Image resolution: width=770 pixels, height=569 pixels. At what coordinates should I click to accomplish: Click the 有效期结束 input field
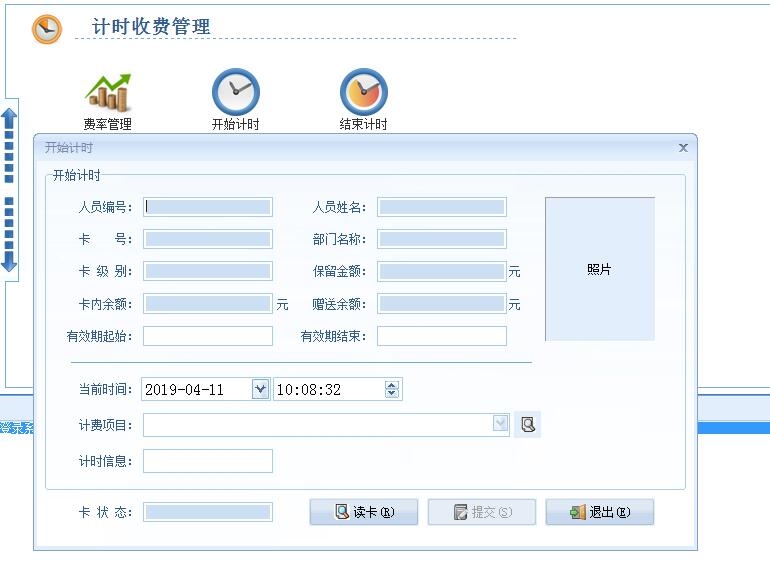tap(442, 336)
